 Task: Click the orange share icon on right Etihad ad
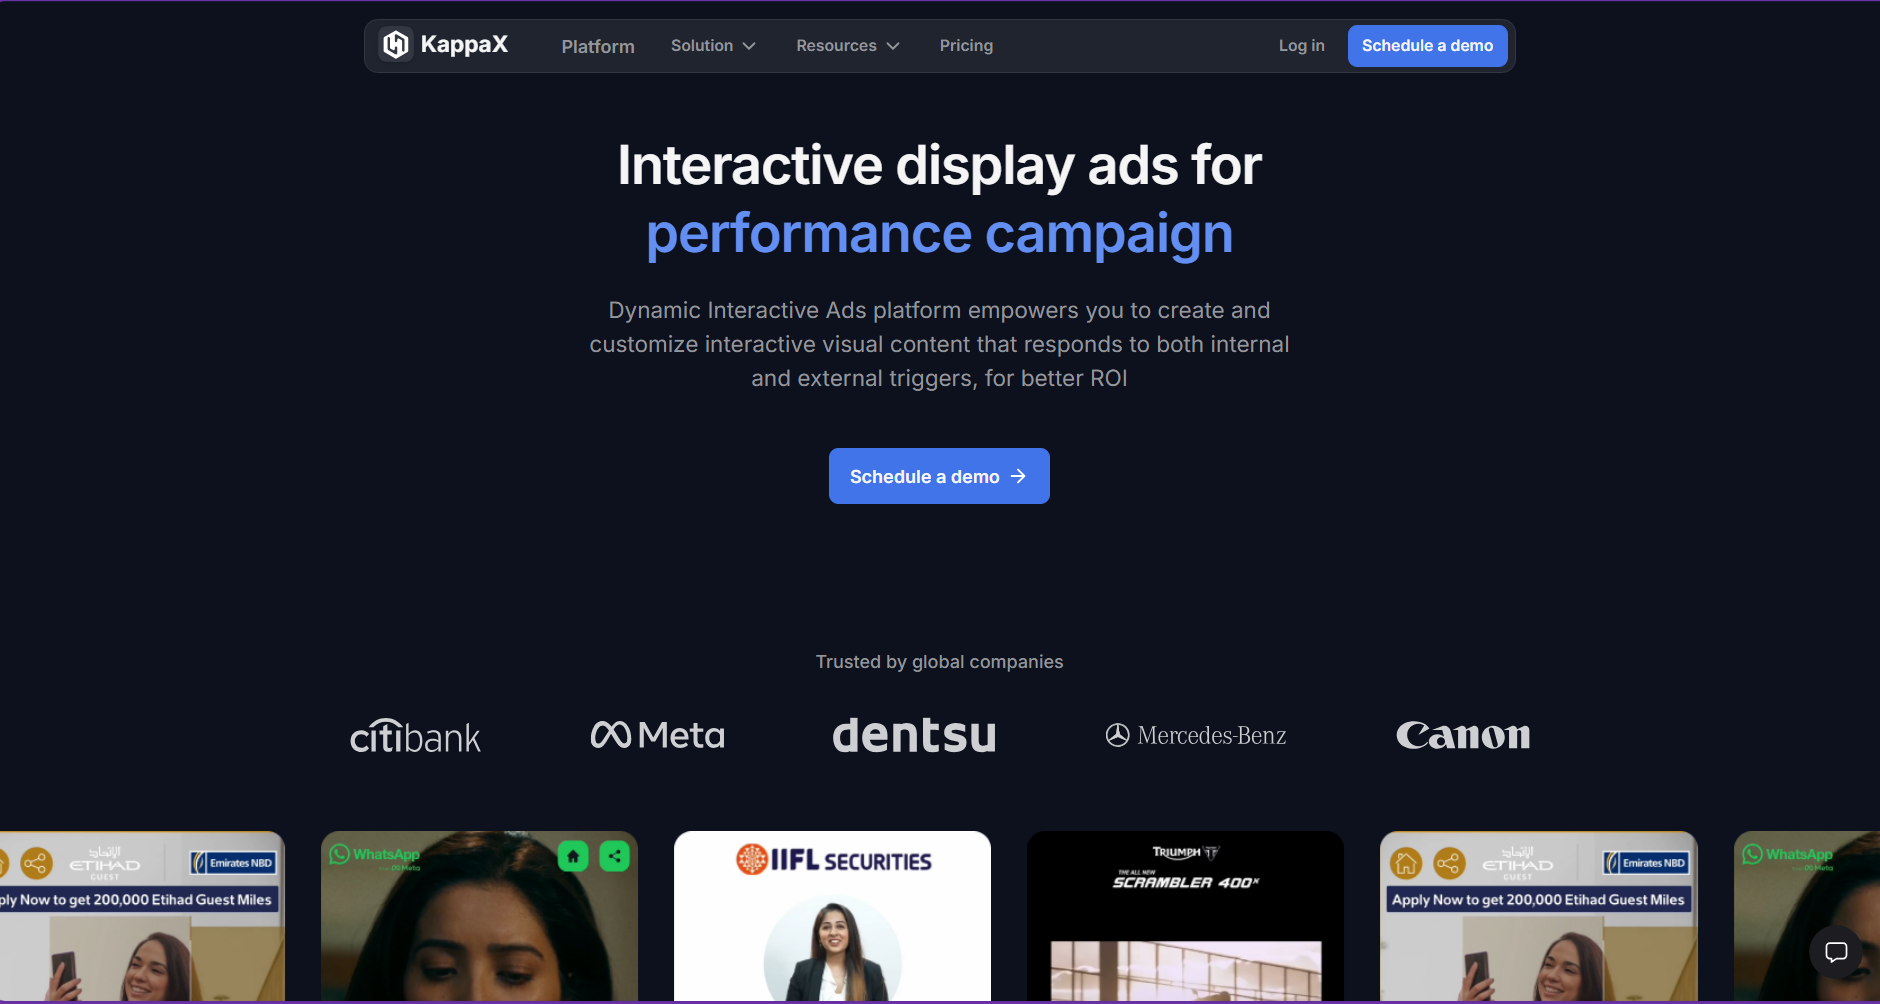tap(1449, 862)
